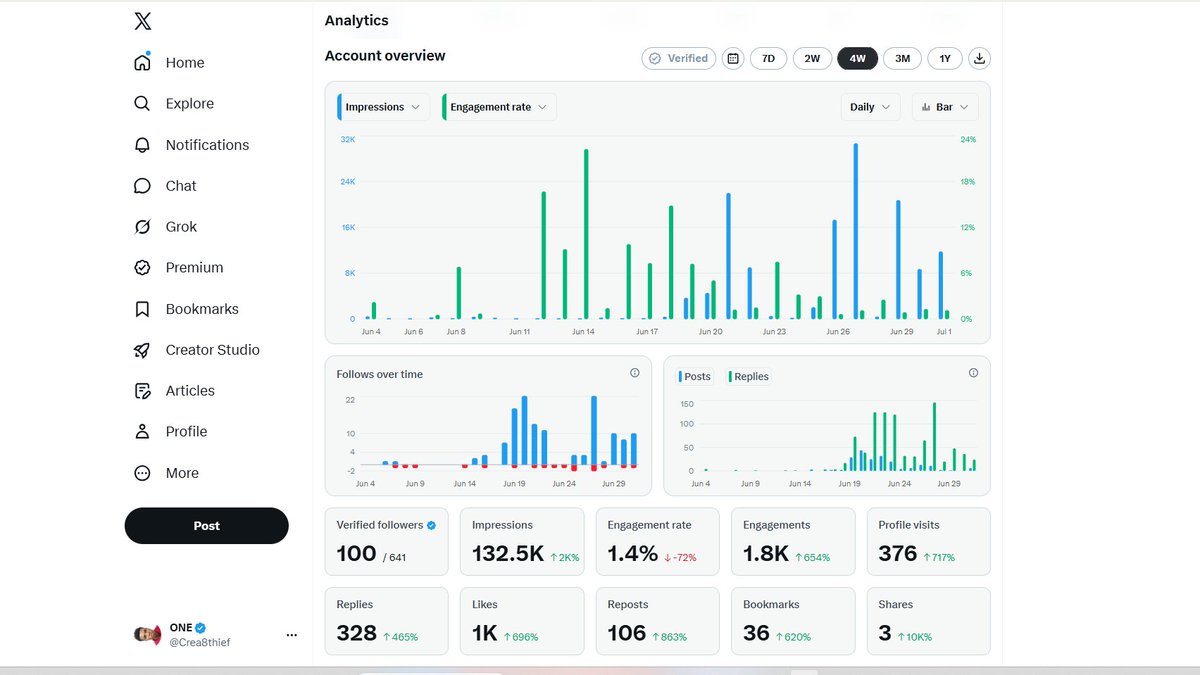Open Premium badge icon in sidebar
Image resolution: width=1200 pixels, height=675 pixels.
pos(142,268)
